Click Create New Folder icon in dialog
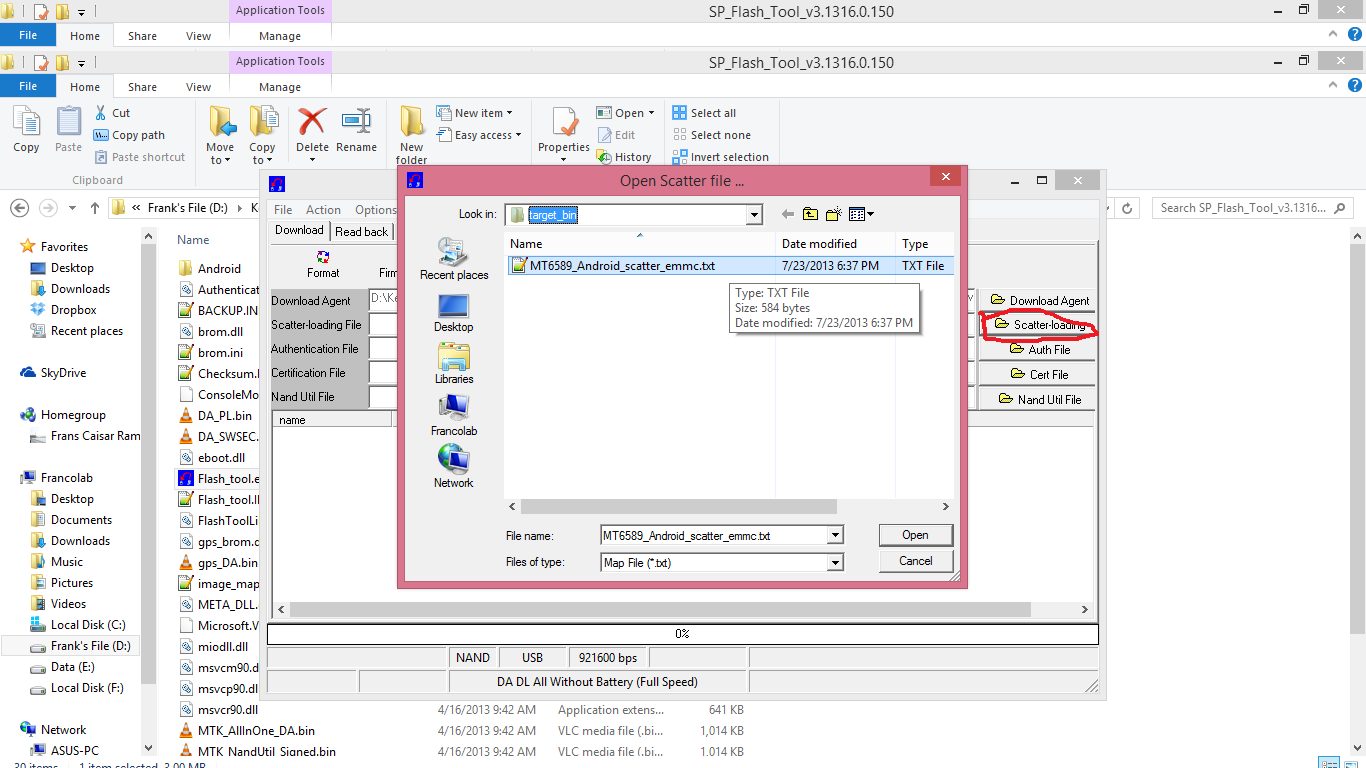The image size is (1366, 768). point(833,214)
